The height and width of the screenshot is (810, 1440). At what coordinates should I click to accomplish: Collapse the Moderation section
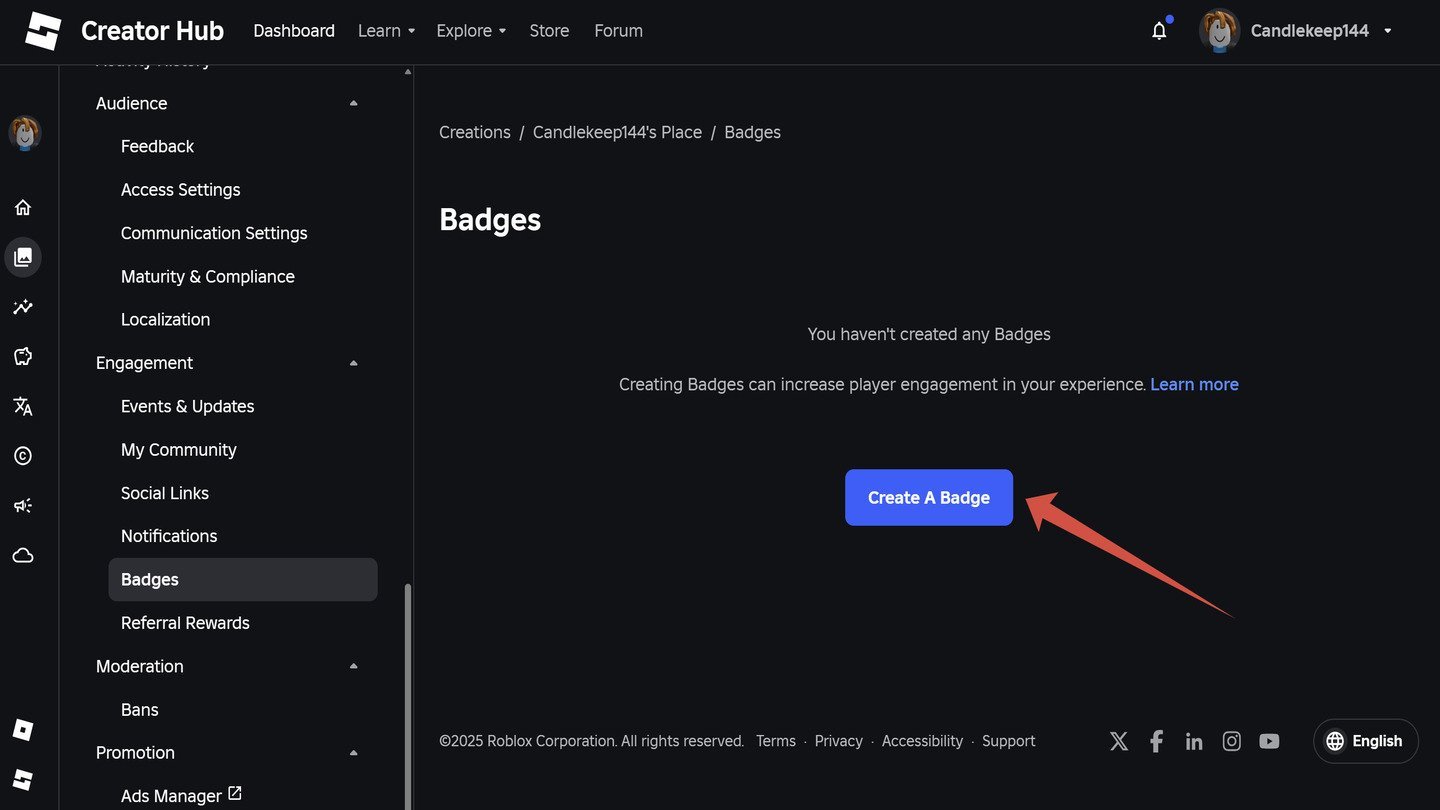pyautogui.click(x=353, y=666)
